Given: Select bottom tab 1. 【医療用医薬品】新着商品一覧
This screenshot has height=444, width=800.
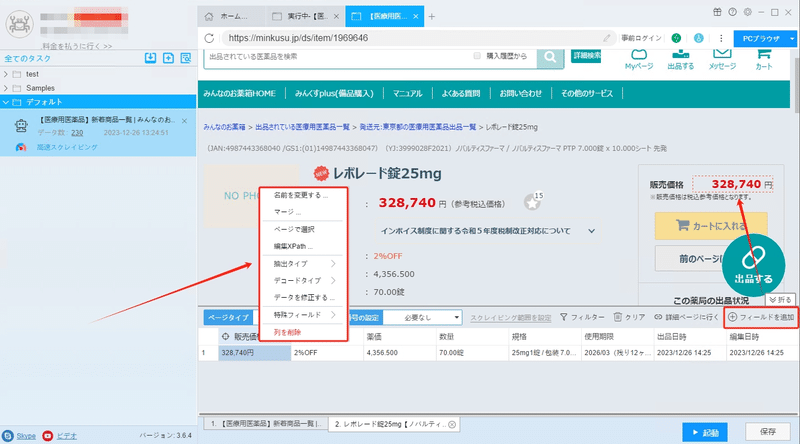Looking at the screenshot, I should pos(265,424).
